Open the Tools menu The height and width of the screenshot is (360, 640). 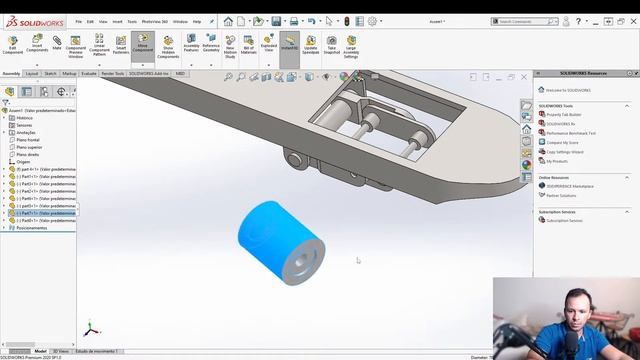click(132, 22)
